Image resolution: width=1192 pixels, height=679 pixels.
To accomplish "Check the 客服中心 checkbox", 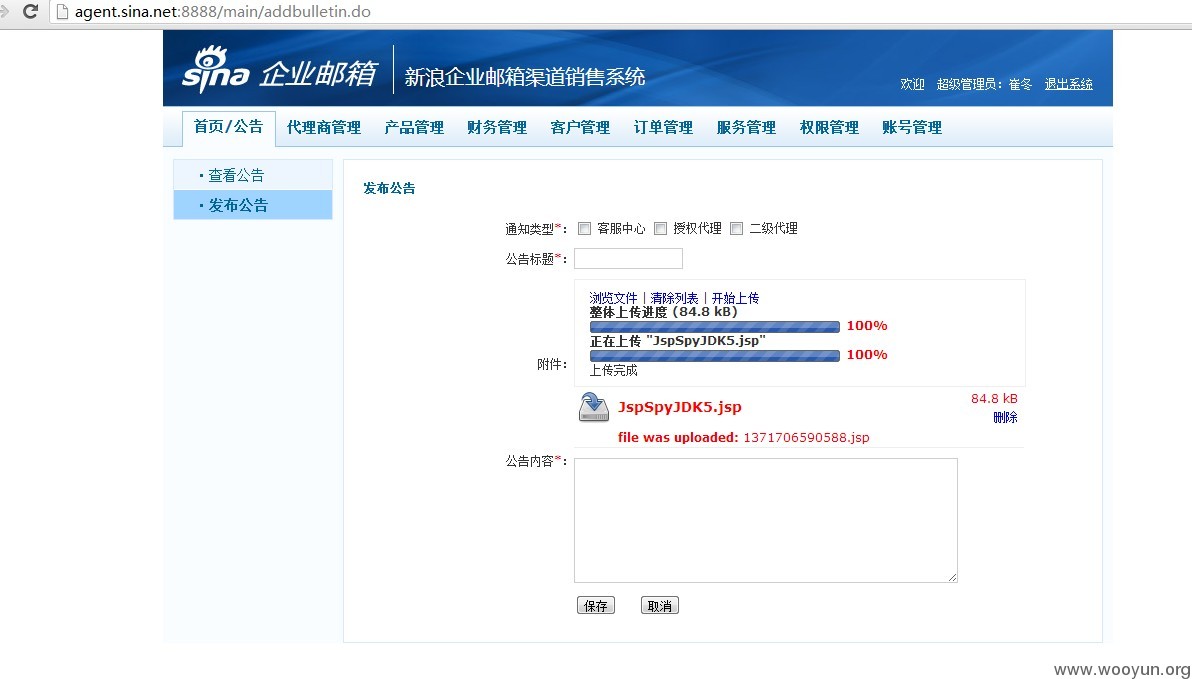I will [x=584, y=228].
